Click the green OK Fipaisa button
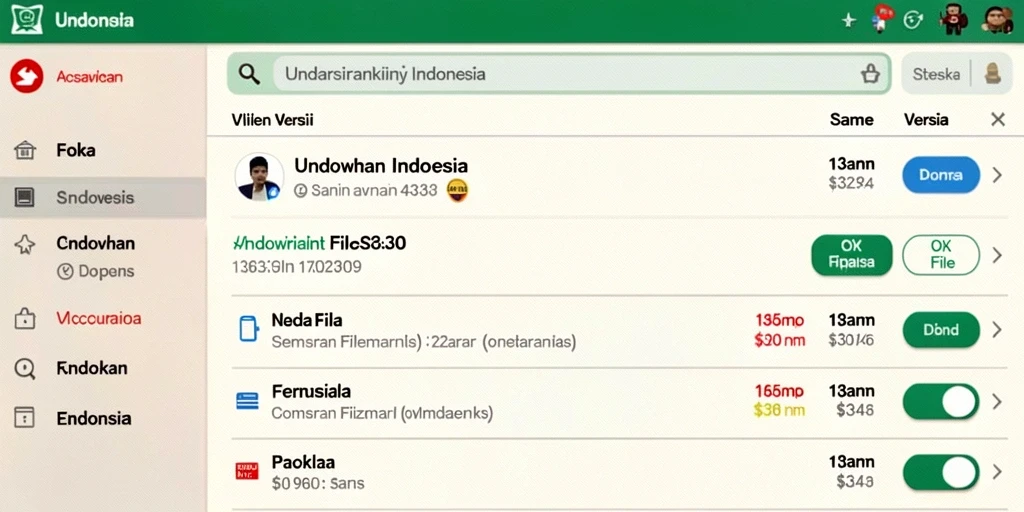Viewport: 1024px width, 512px height. pos(852,255)
